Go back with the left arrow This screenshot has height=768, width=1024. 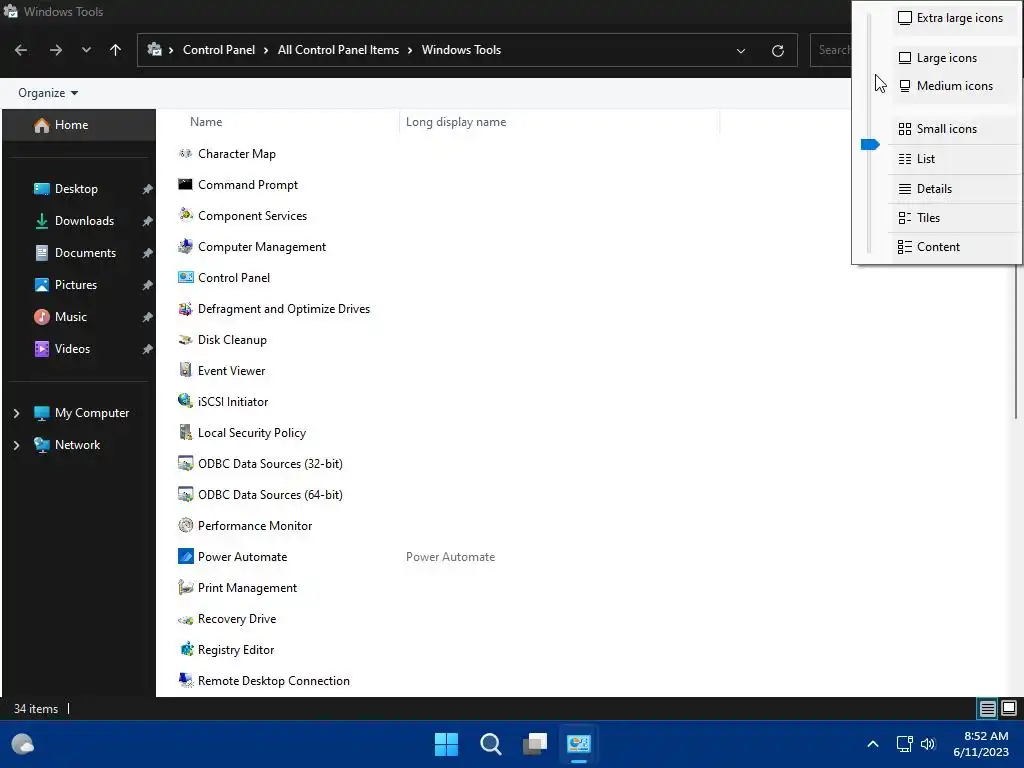pos(21,50)
